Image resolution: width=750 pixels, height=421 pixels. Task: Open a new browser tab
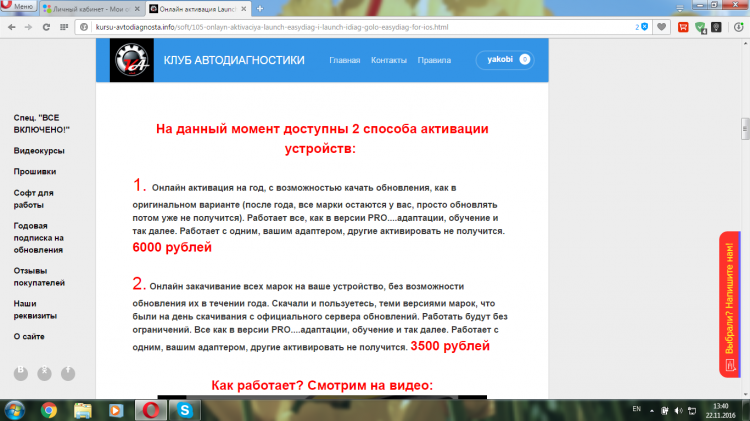point(260,8)
